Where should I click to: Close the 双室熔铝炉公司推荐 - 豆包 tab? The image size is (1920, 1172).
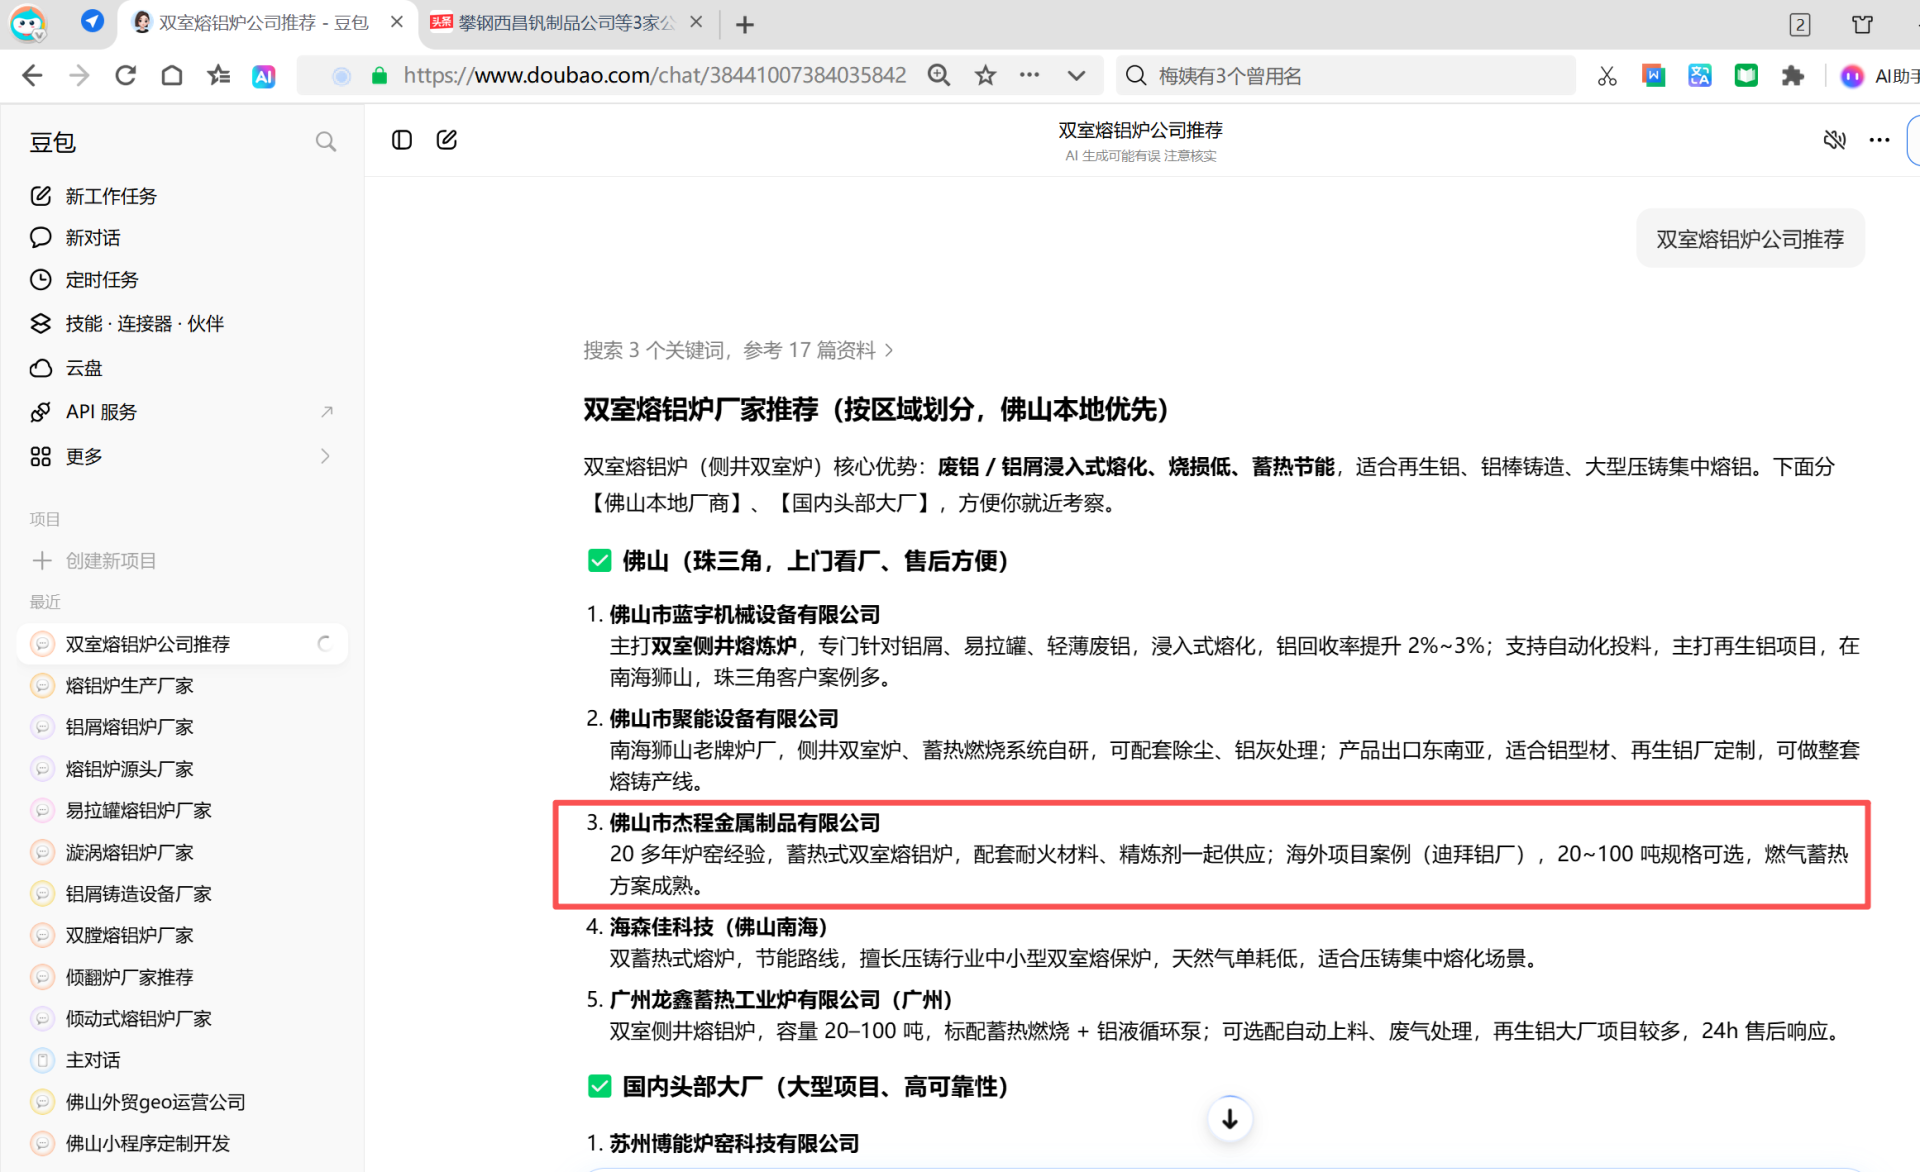(x=397, y=22)
